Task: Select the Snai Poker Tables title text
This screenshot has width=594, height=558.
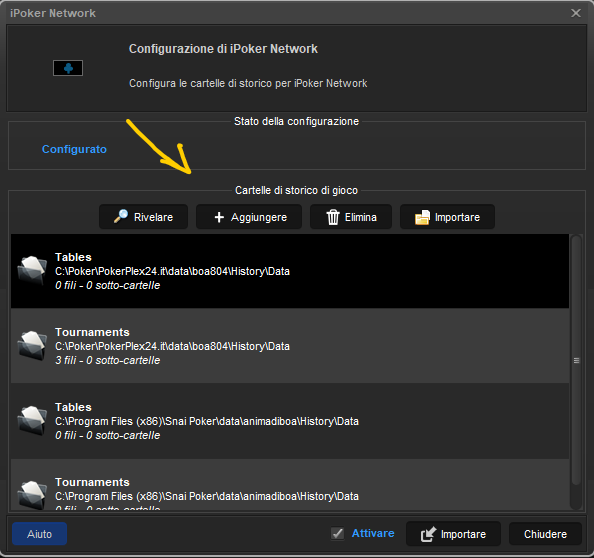Action: point(73,407)
